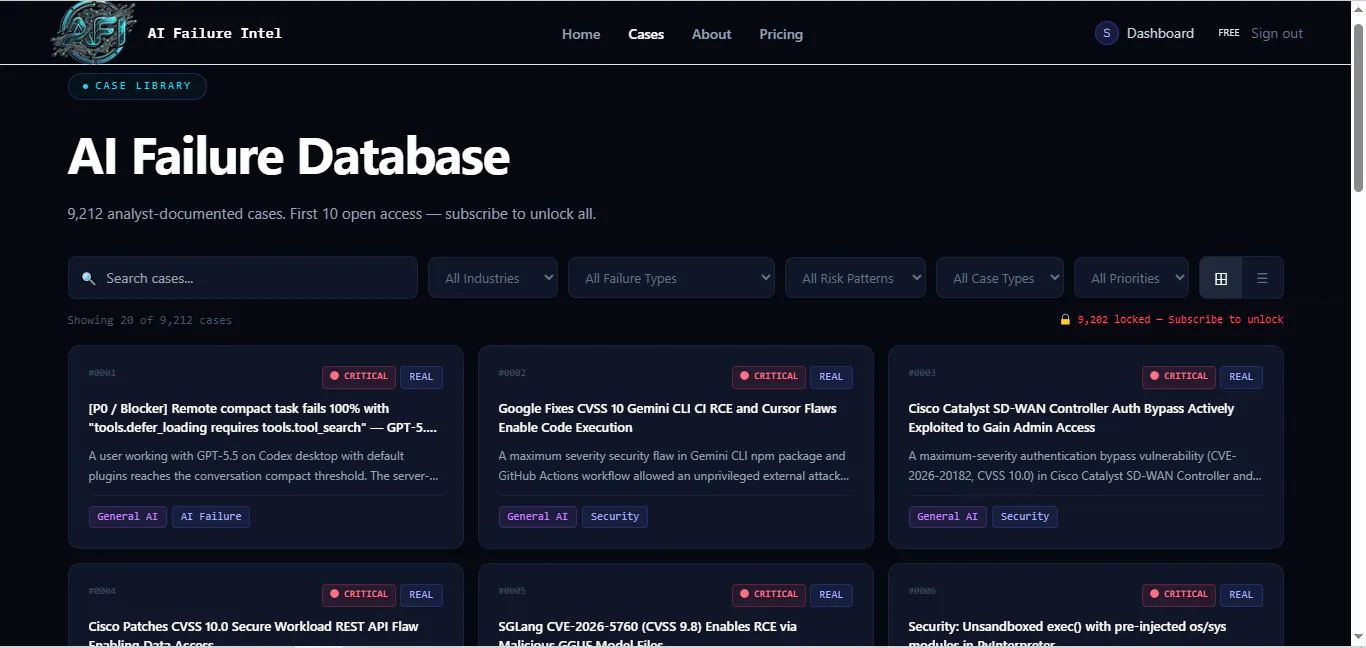
Task: Open the All Industries dropdown
Action: [493, 278]
